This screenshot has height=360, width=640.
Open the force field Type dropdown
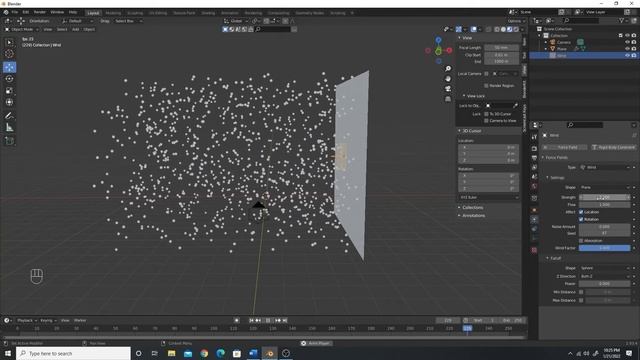[x=604, y=167]
